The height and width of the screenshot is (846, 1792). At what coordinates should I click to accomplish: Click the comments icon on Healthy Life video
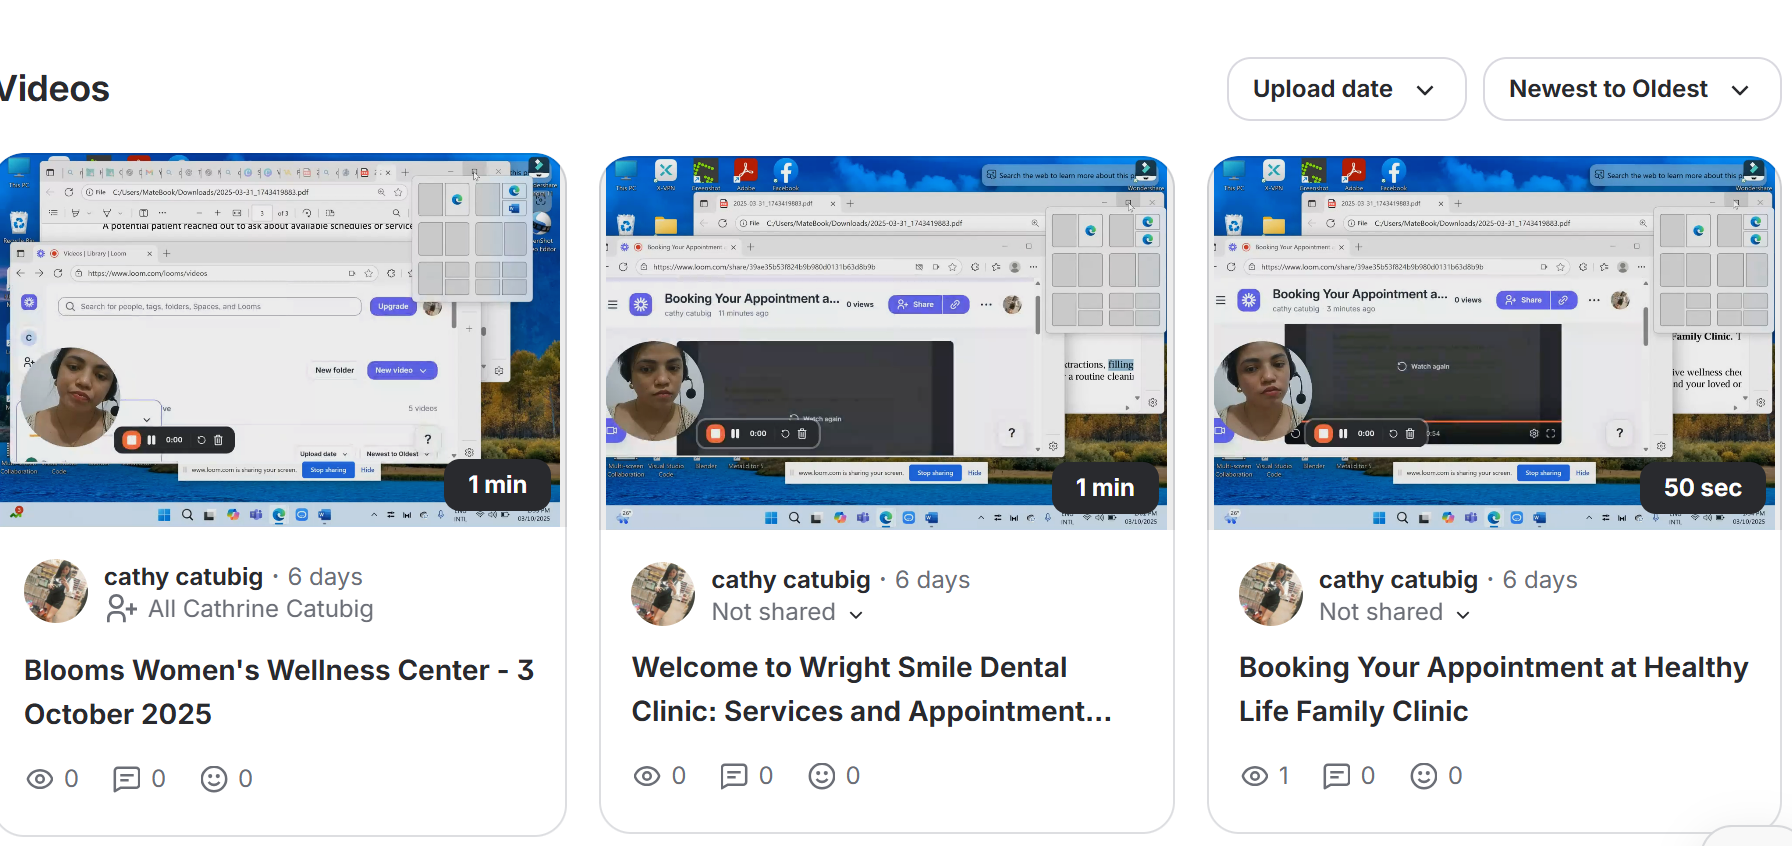coord(1336,776)
